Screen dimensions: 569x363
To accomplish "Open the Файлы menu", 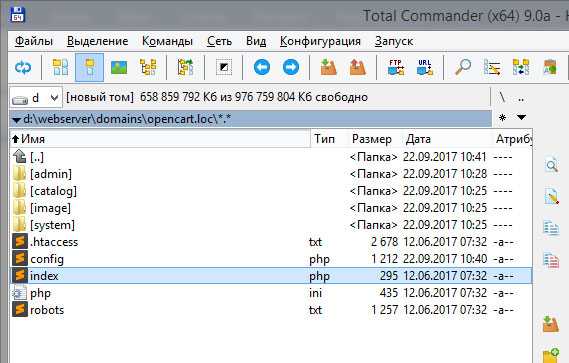I will click(34, 41).
